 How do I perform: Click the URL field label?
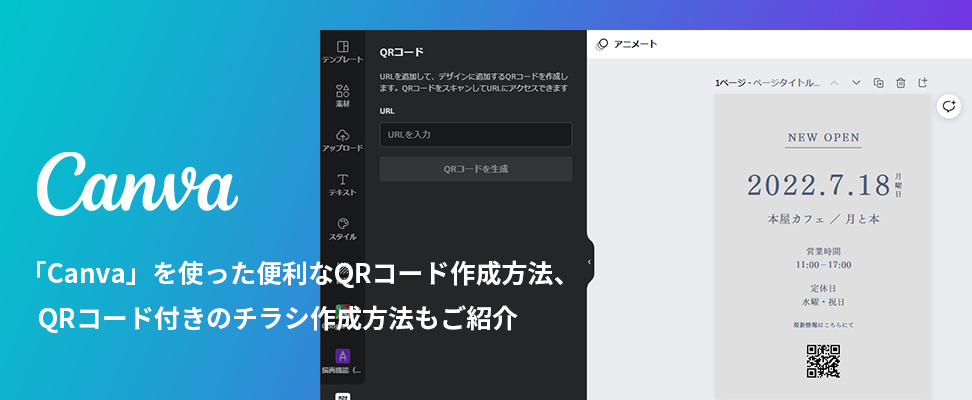(x=387, y=112)
